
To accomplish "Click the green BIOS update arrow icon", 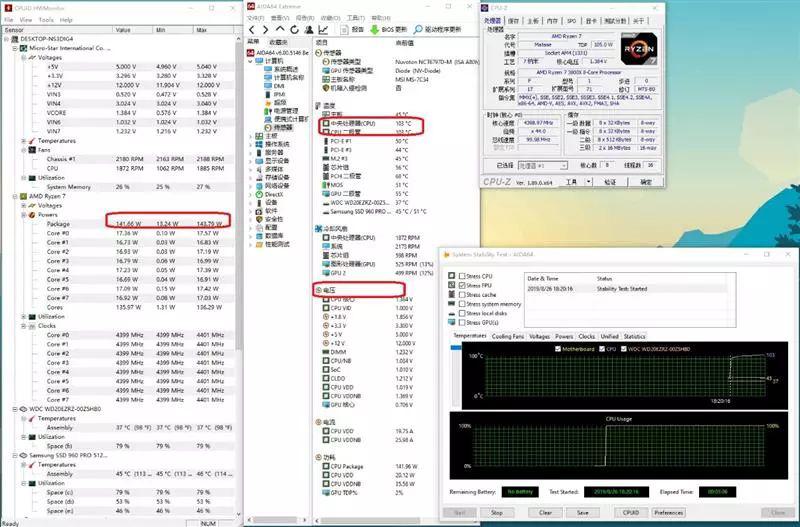I will pyautogui.click(x=374, y=30).
